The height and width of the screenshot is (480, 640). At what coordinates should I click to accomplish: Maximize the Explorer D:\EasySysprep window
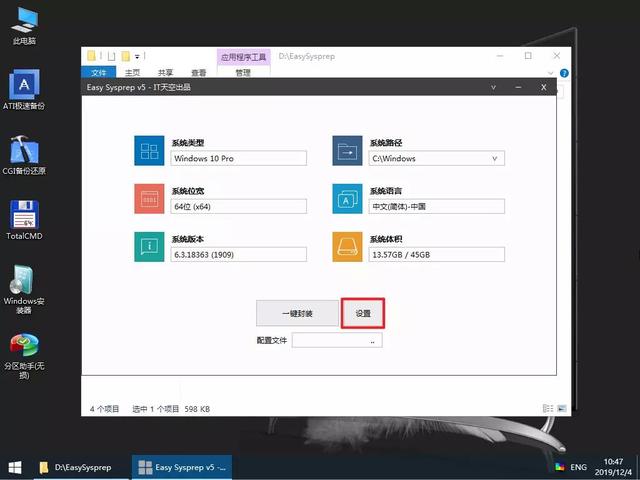click(x=528, y=56)
